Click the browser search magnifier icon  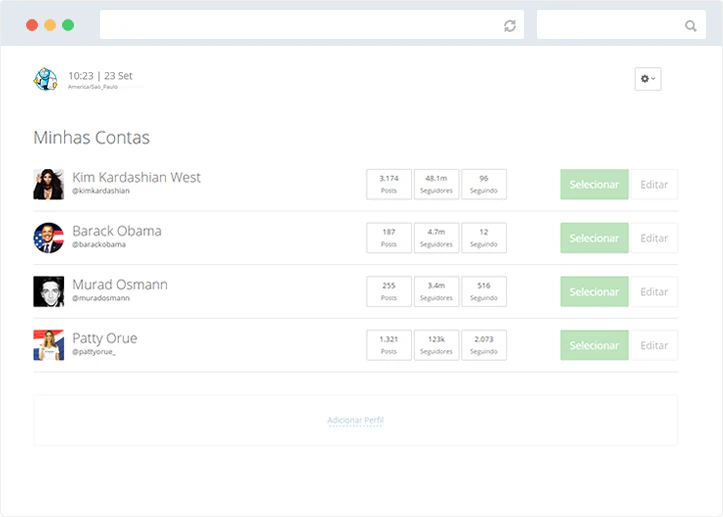690,26
